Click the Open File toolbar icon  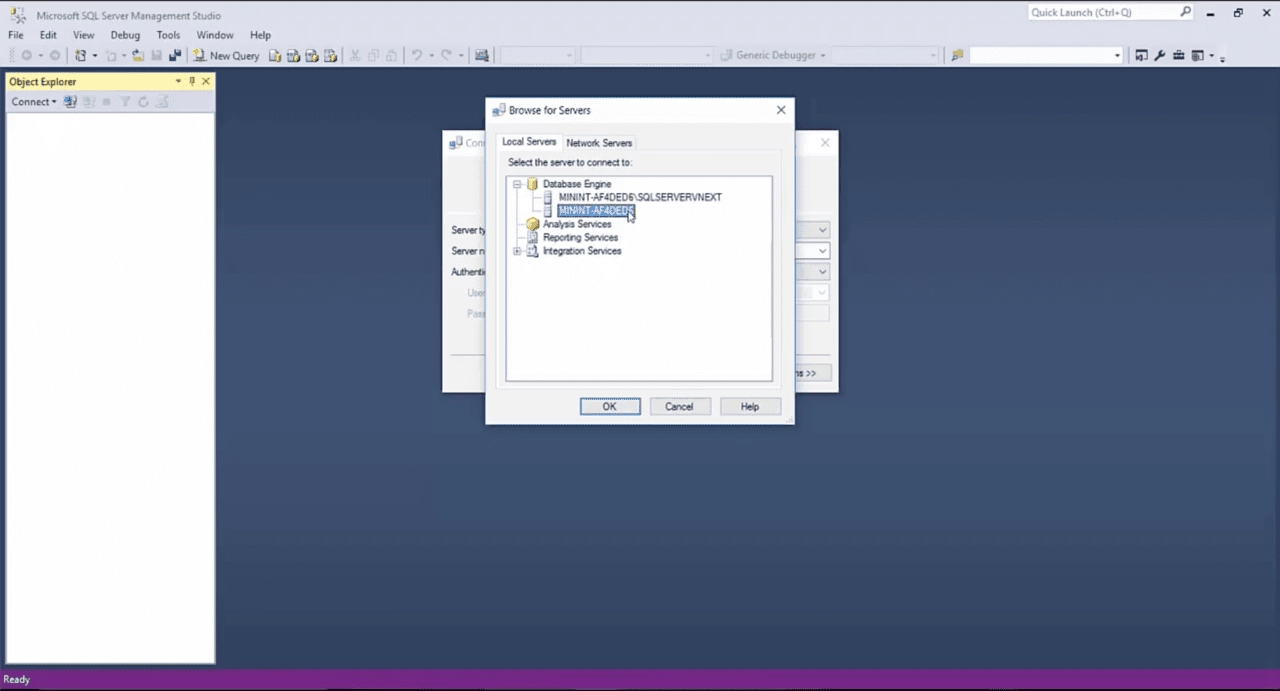click(x=138, y=56)
